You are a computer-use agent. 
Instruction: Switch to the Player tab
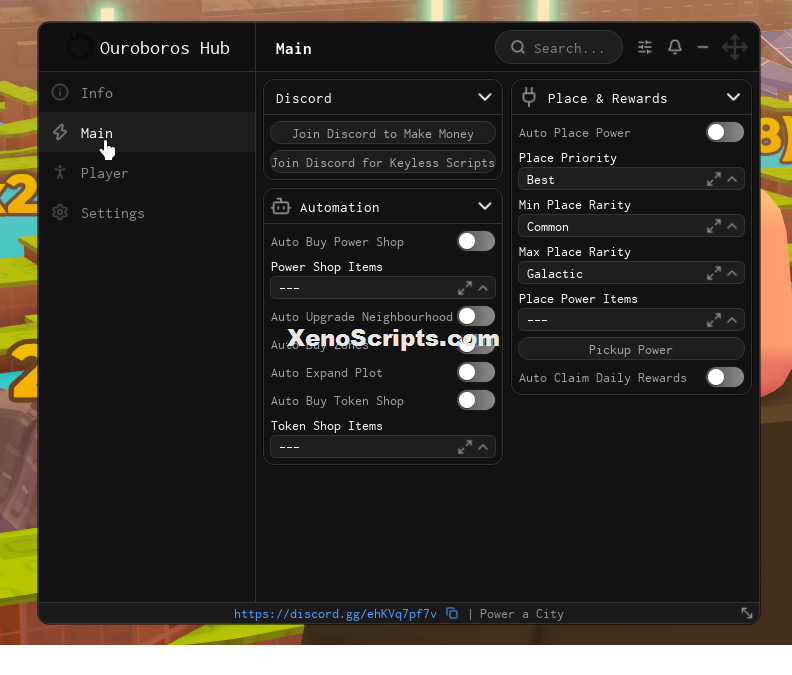click(x=146, y=173)
